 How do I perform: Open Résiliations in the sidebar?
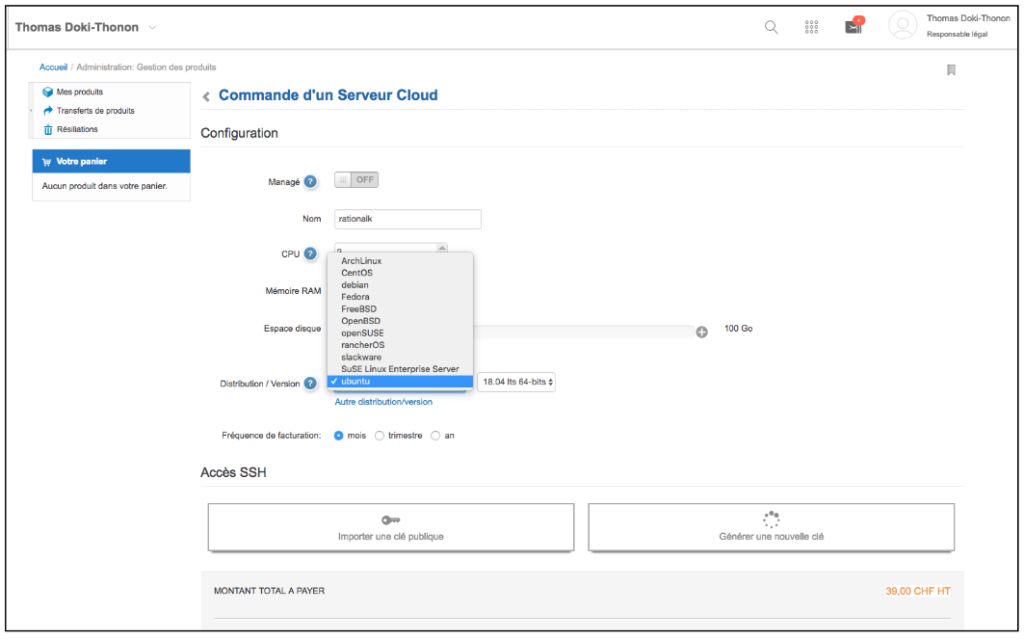click(77, 129)
